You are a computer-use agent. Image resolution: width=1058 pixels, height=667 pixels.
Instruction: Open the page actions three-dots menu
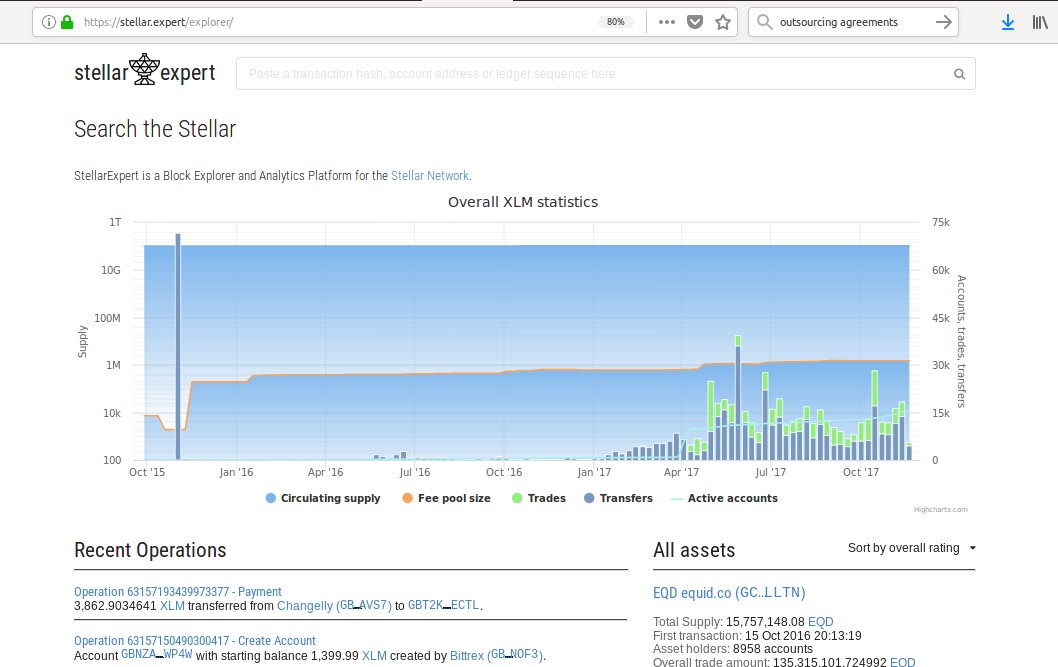point(667,22)
